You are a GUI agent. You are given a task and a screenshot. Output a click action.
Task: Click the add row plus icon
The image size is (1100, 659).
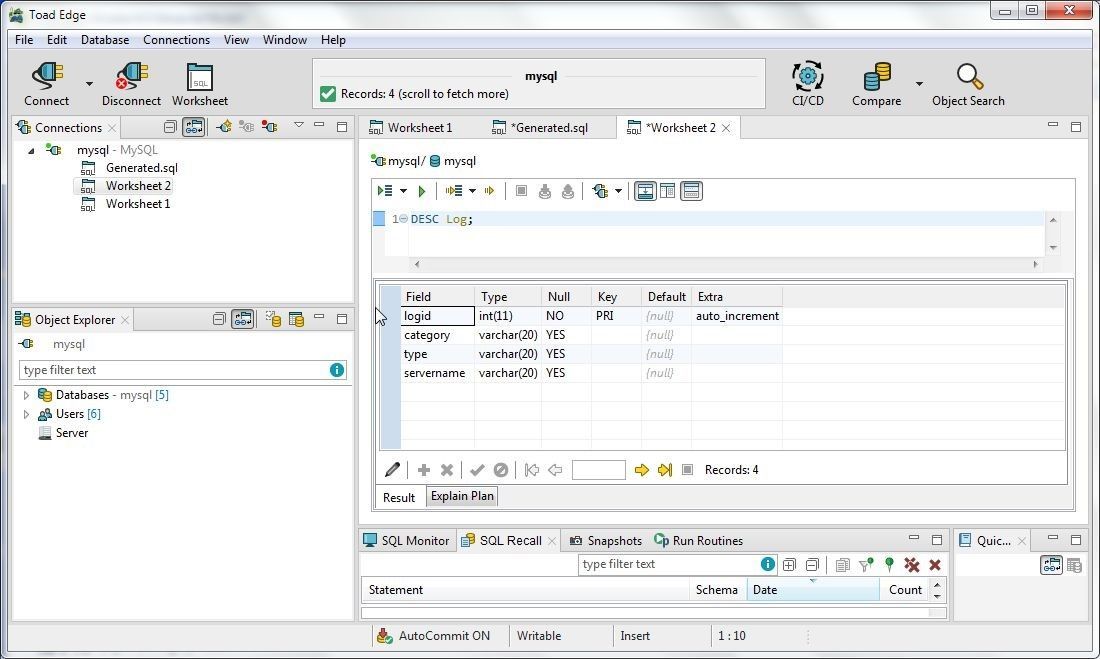(424, 470)
